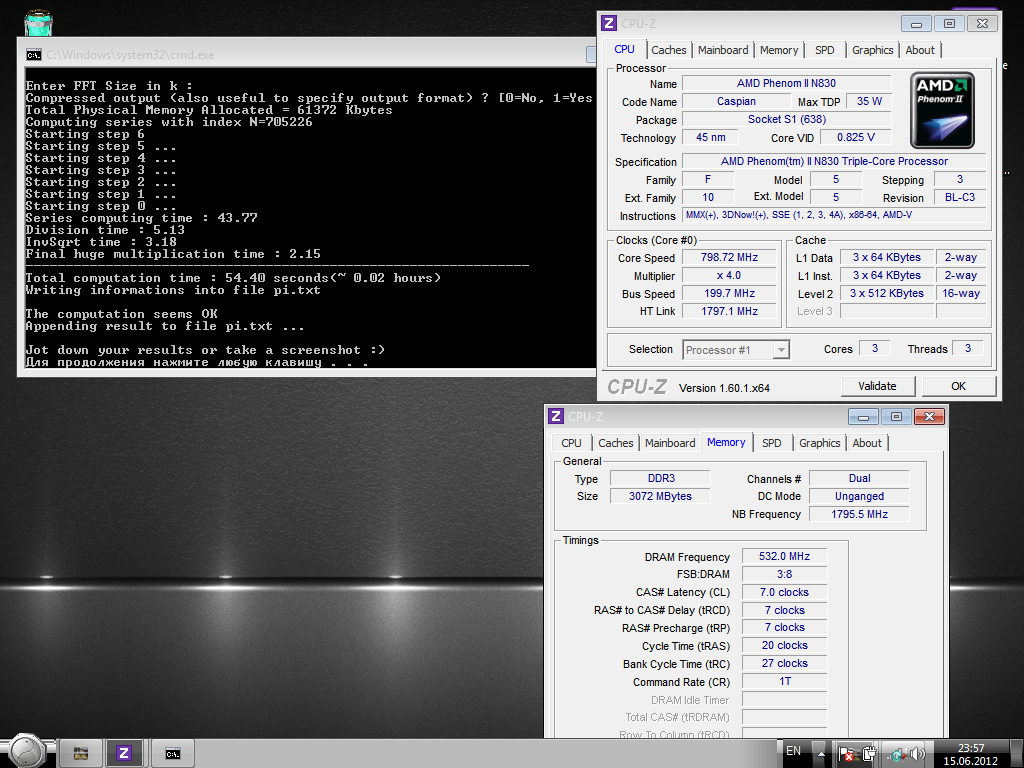Select Mainboard tab in lower Memory window
This screenshot has height=768, width=1024.
point(670,443)
